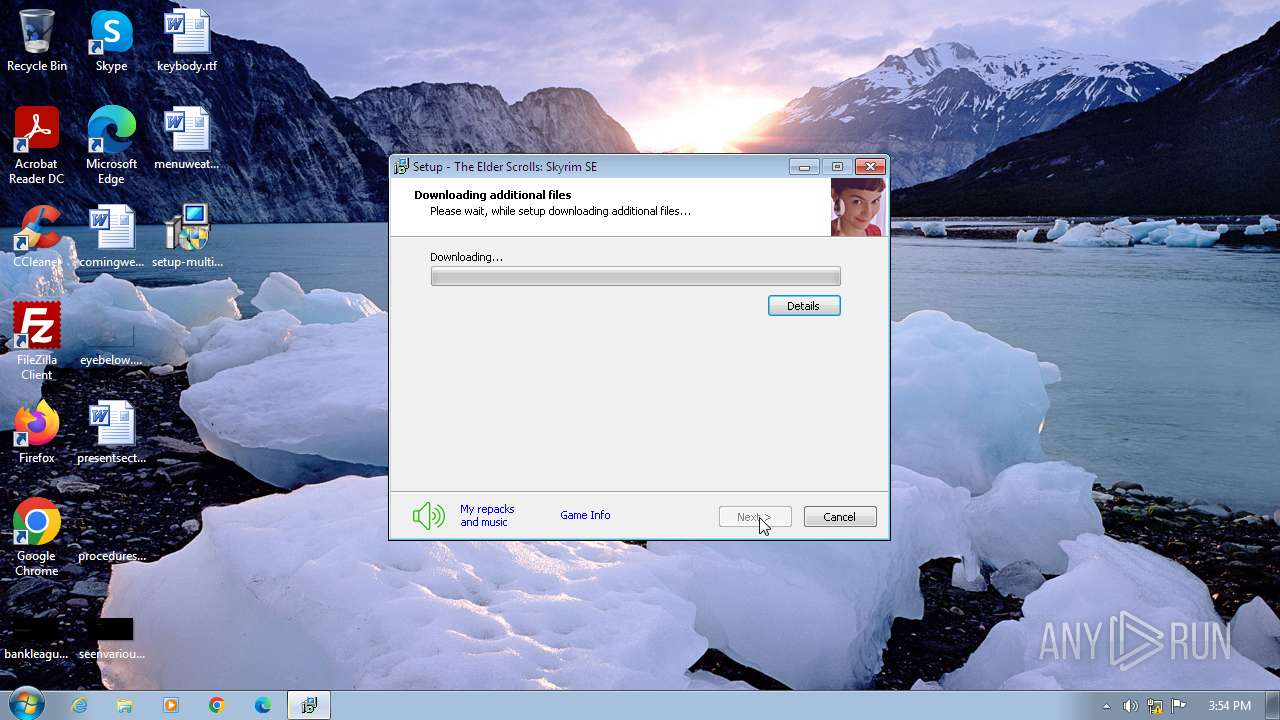The height and width of the screenshot is (720, 1280).
Task: Click the installer portrait thumbnail
Action: 858,207
